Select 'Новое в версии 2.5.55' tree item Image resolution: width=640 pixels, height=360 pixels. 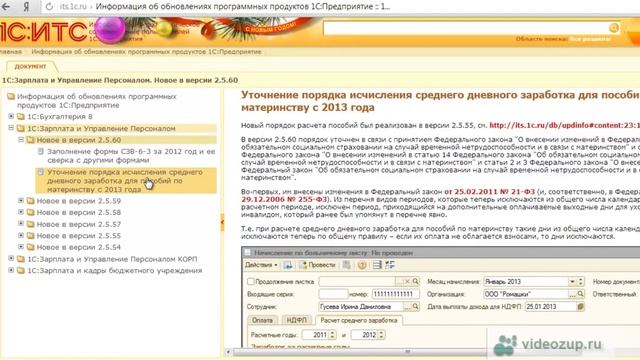click(x=79, y=236)
